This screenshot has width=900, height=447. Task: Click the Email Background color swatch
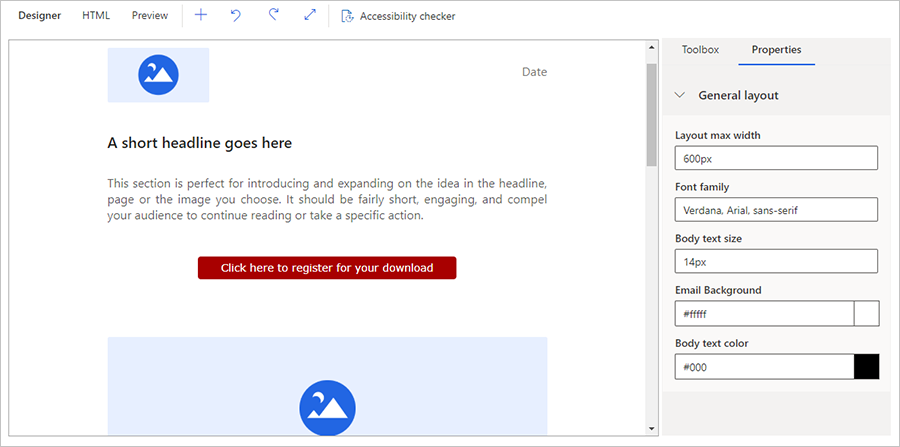click(x=866, y=314)
